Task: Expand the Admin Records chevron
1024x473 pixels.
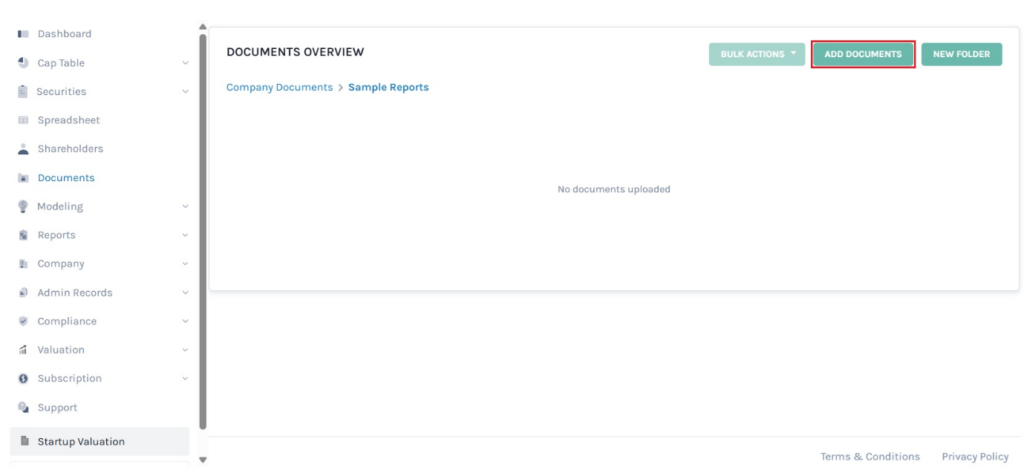Action: pyautogui.click(x=185, y=293)
